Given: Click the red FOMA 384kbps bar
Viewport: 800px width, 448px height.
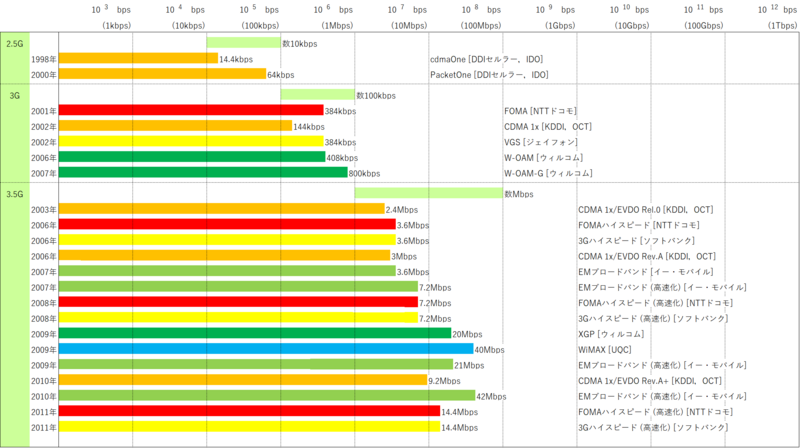Looking at the screenshot, I should pyautogui.click(x=191, y=111).
